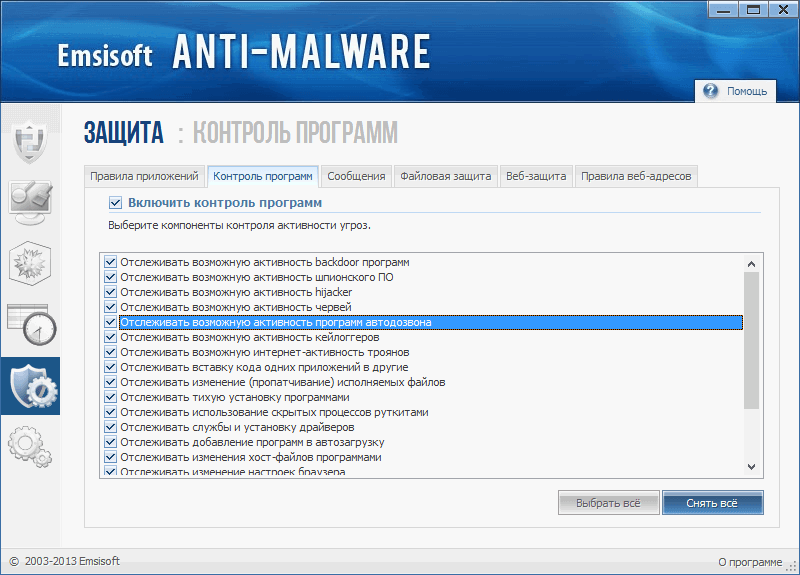Open the computer scan sidebar icon

pos(30,203)
